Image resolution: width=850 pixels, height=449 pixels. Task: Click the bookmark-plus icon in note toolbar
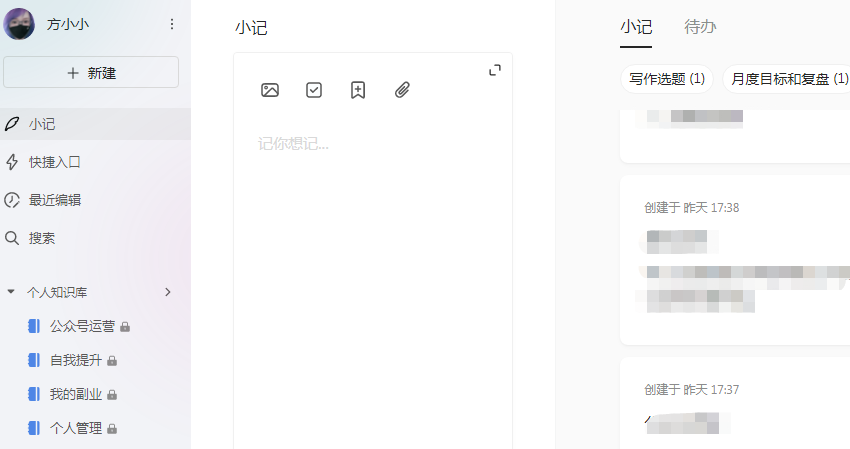pyautogui.click(x=358, y=90)
